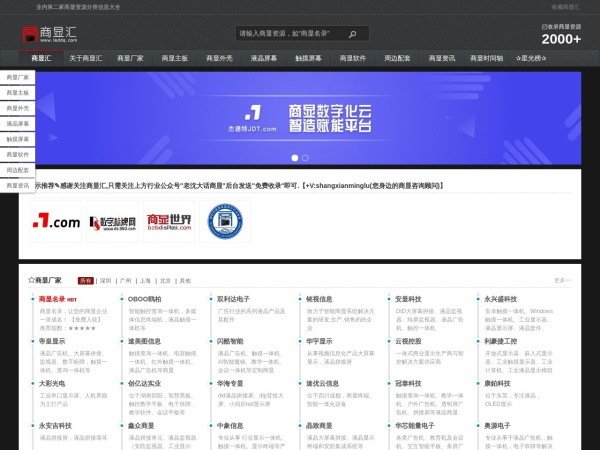Image resolution: width=600 pixels, height=450 pixels.
Task: Open the 数字标牌网 sponsor logo
Action: tap(112, 222)
